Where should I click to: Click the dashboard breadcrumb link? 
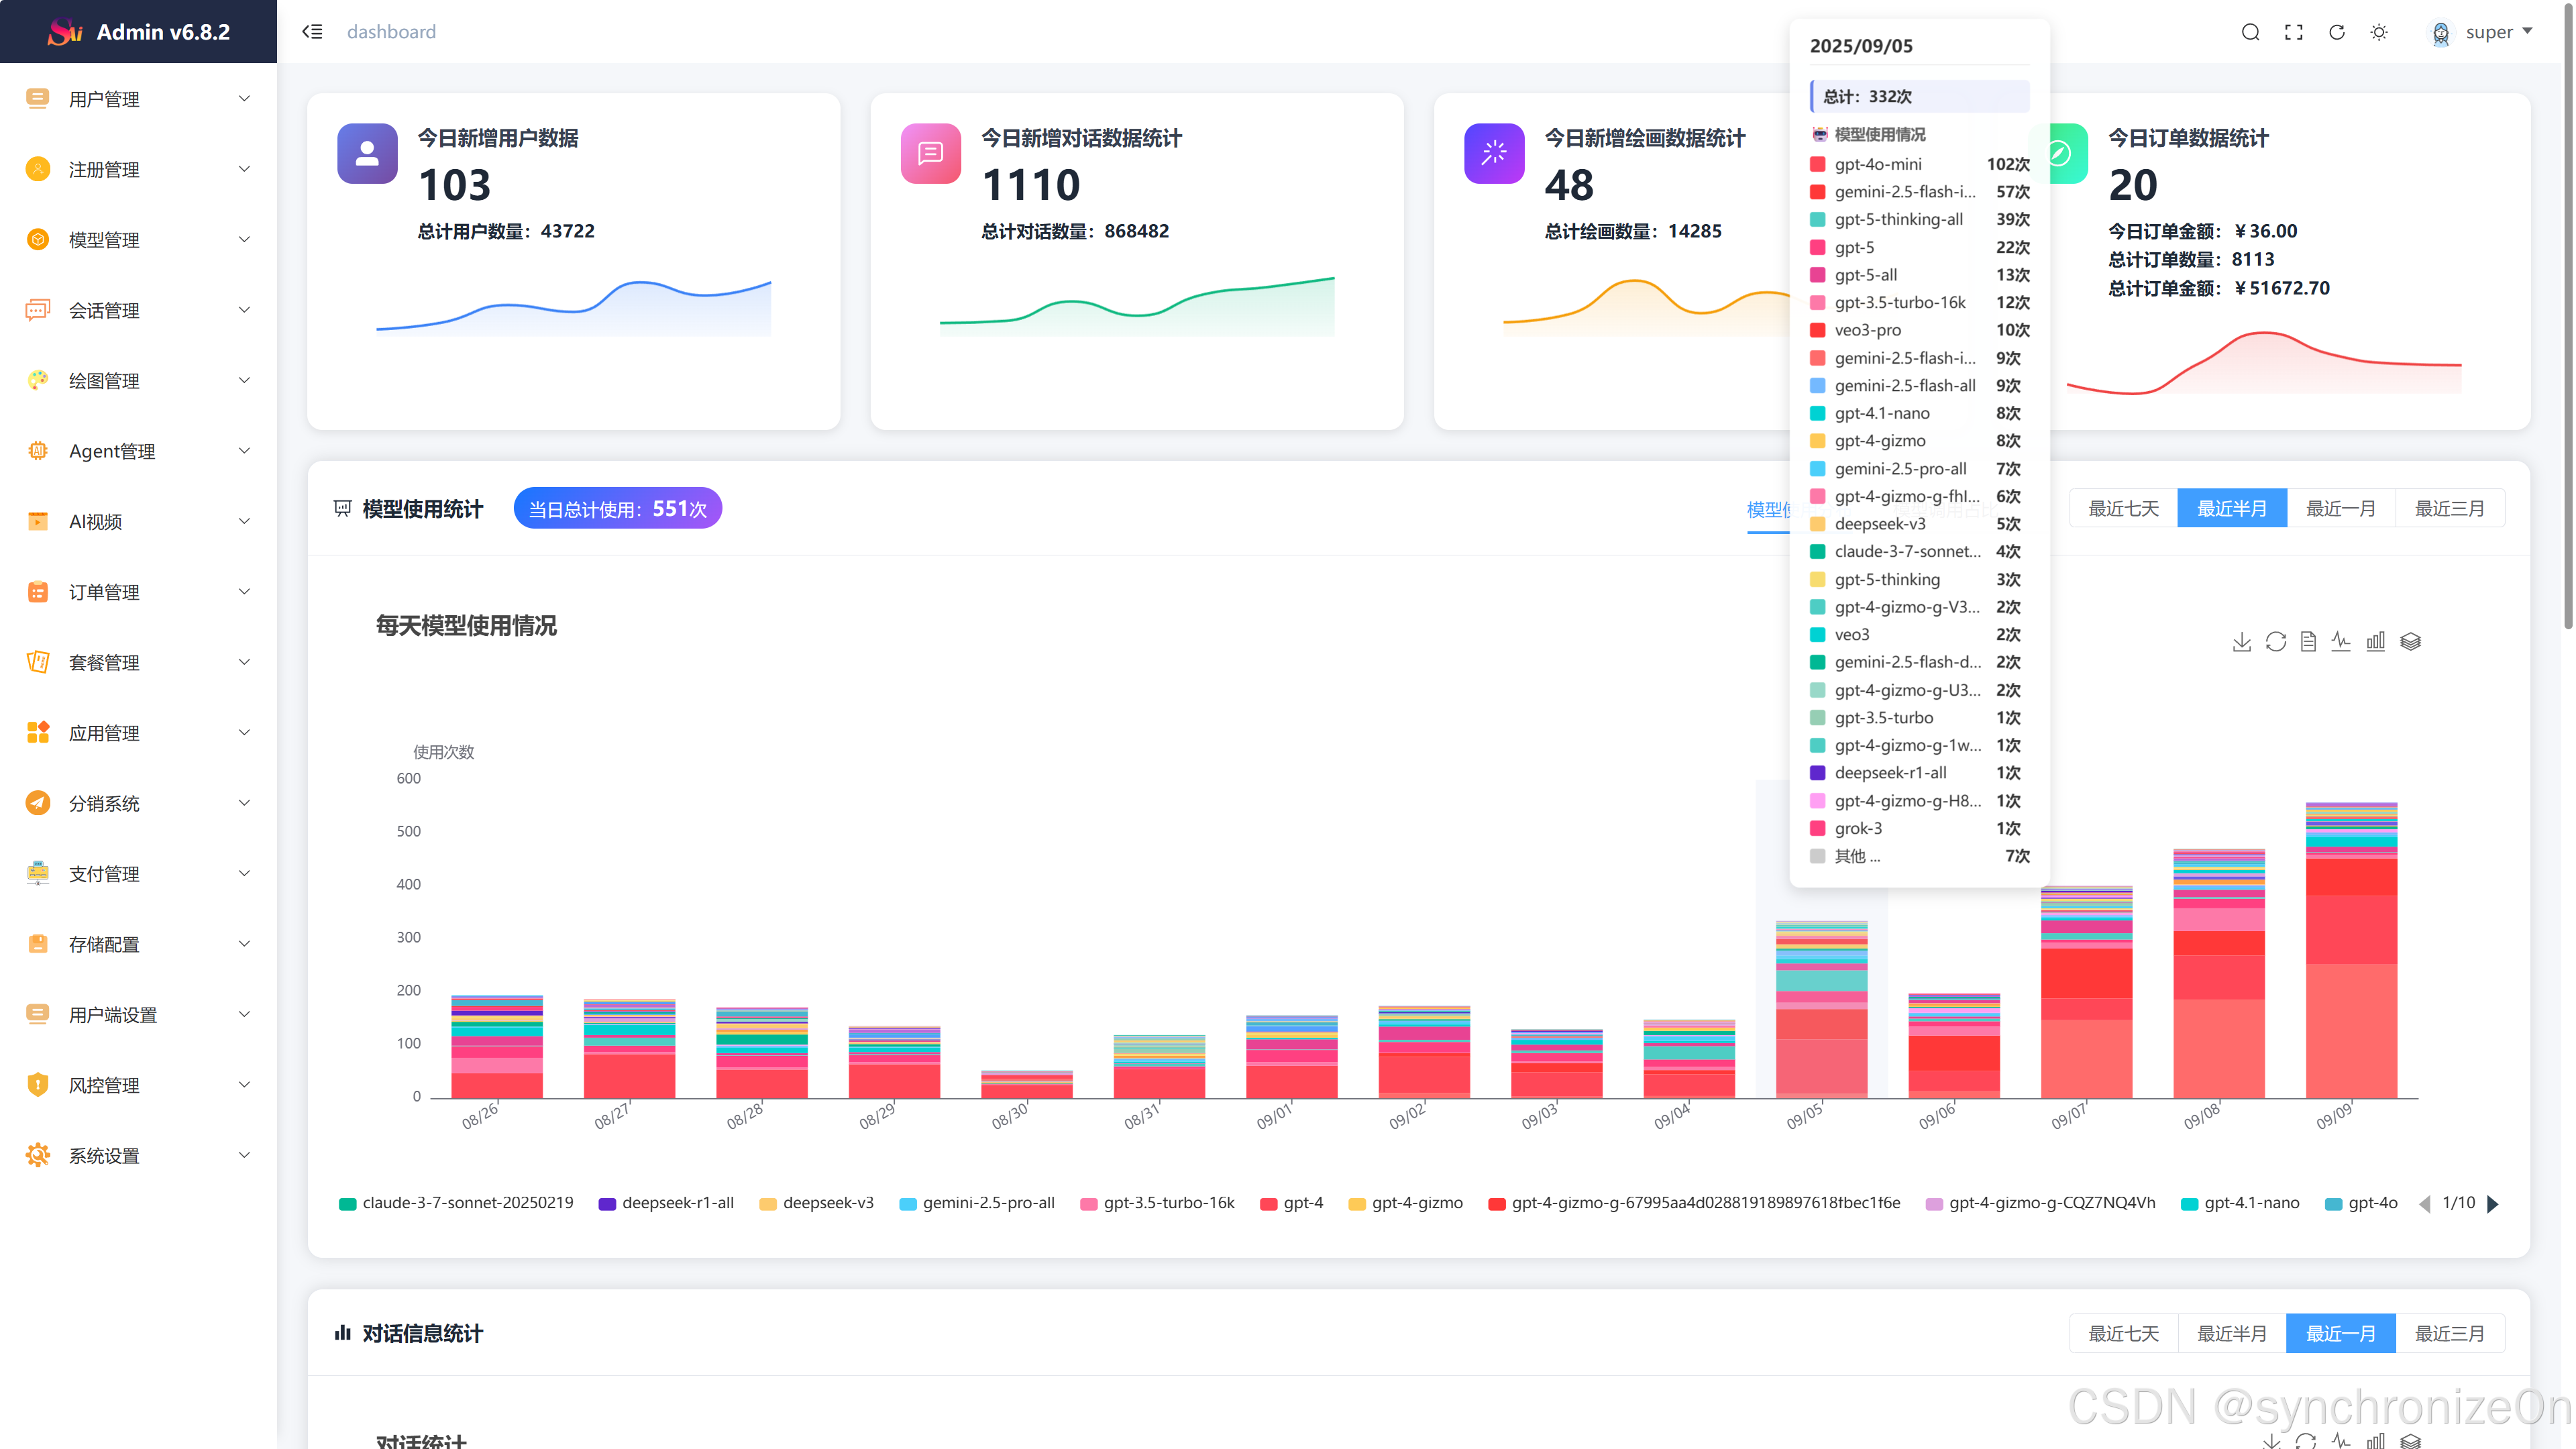point(391,32)
